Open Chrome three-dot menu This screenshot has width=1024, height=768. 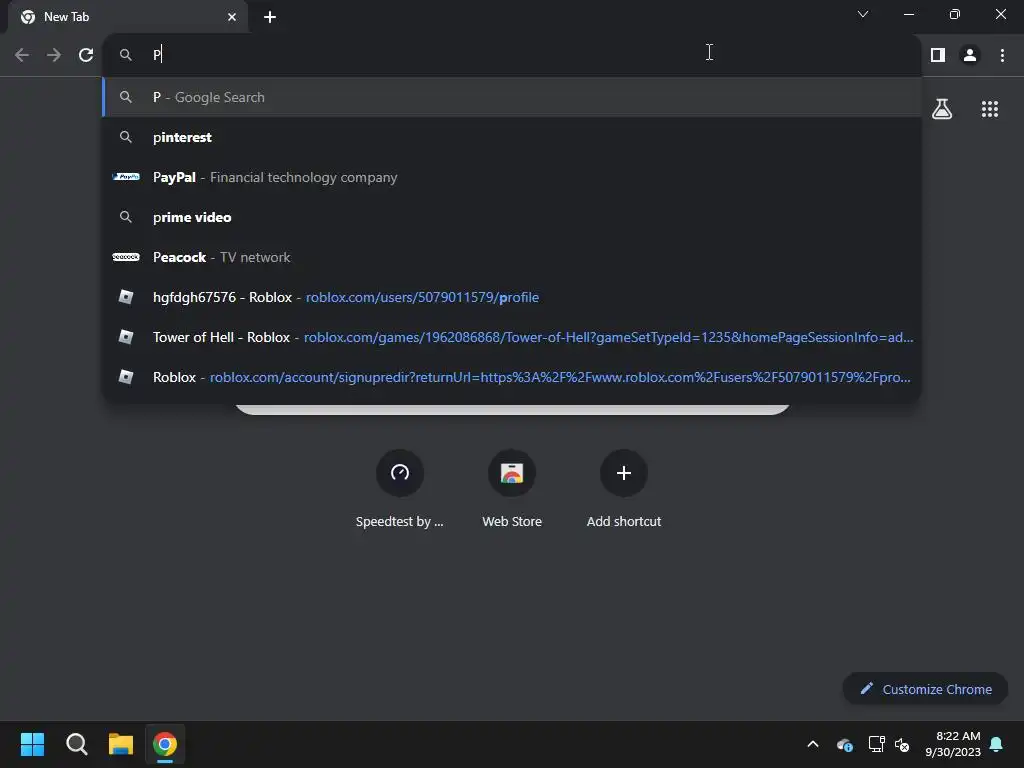[x=1002, y=55]
